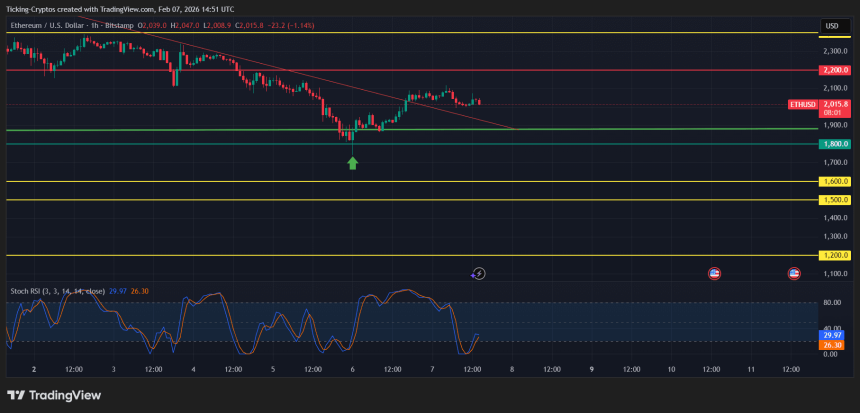
Task: Click the yellow 1,500.0 price level label
Action: [x=835, y=200]
